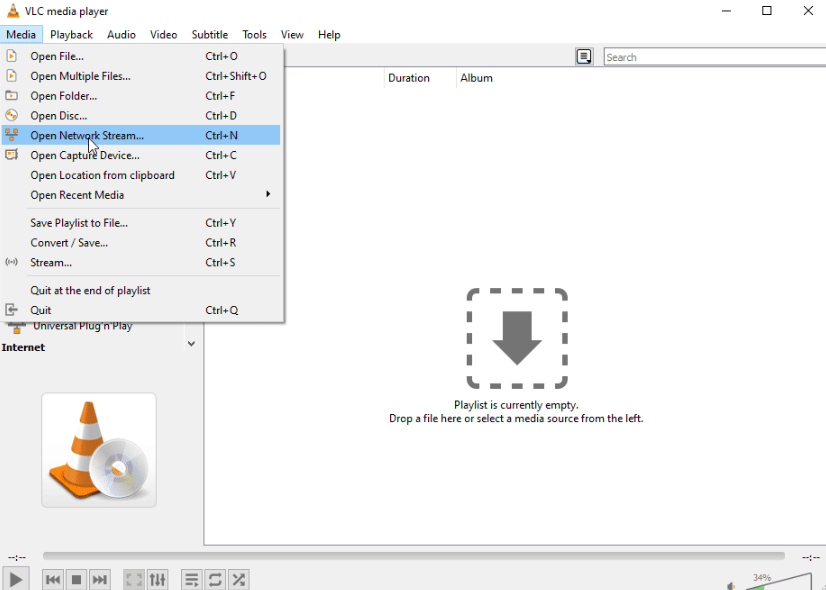This screenshot has width=826, height=590.
Task: Click the playlist view mode icon
Action: pyautogui.click(x=584, y=56)
